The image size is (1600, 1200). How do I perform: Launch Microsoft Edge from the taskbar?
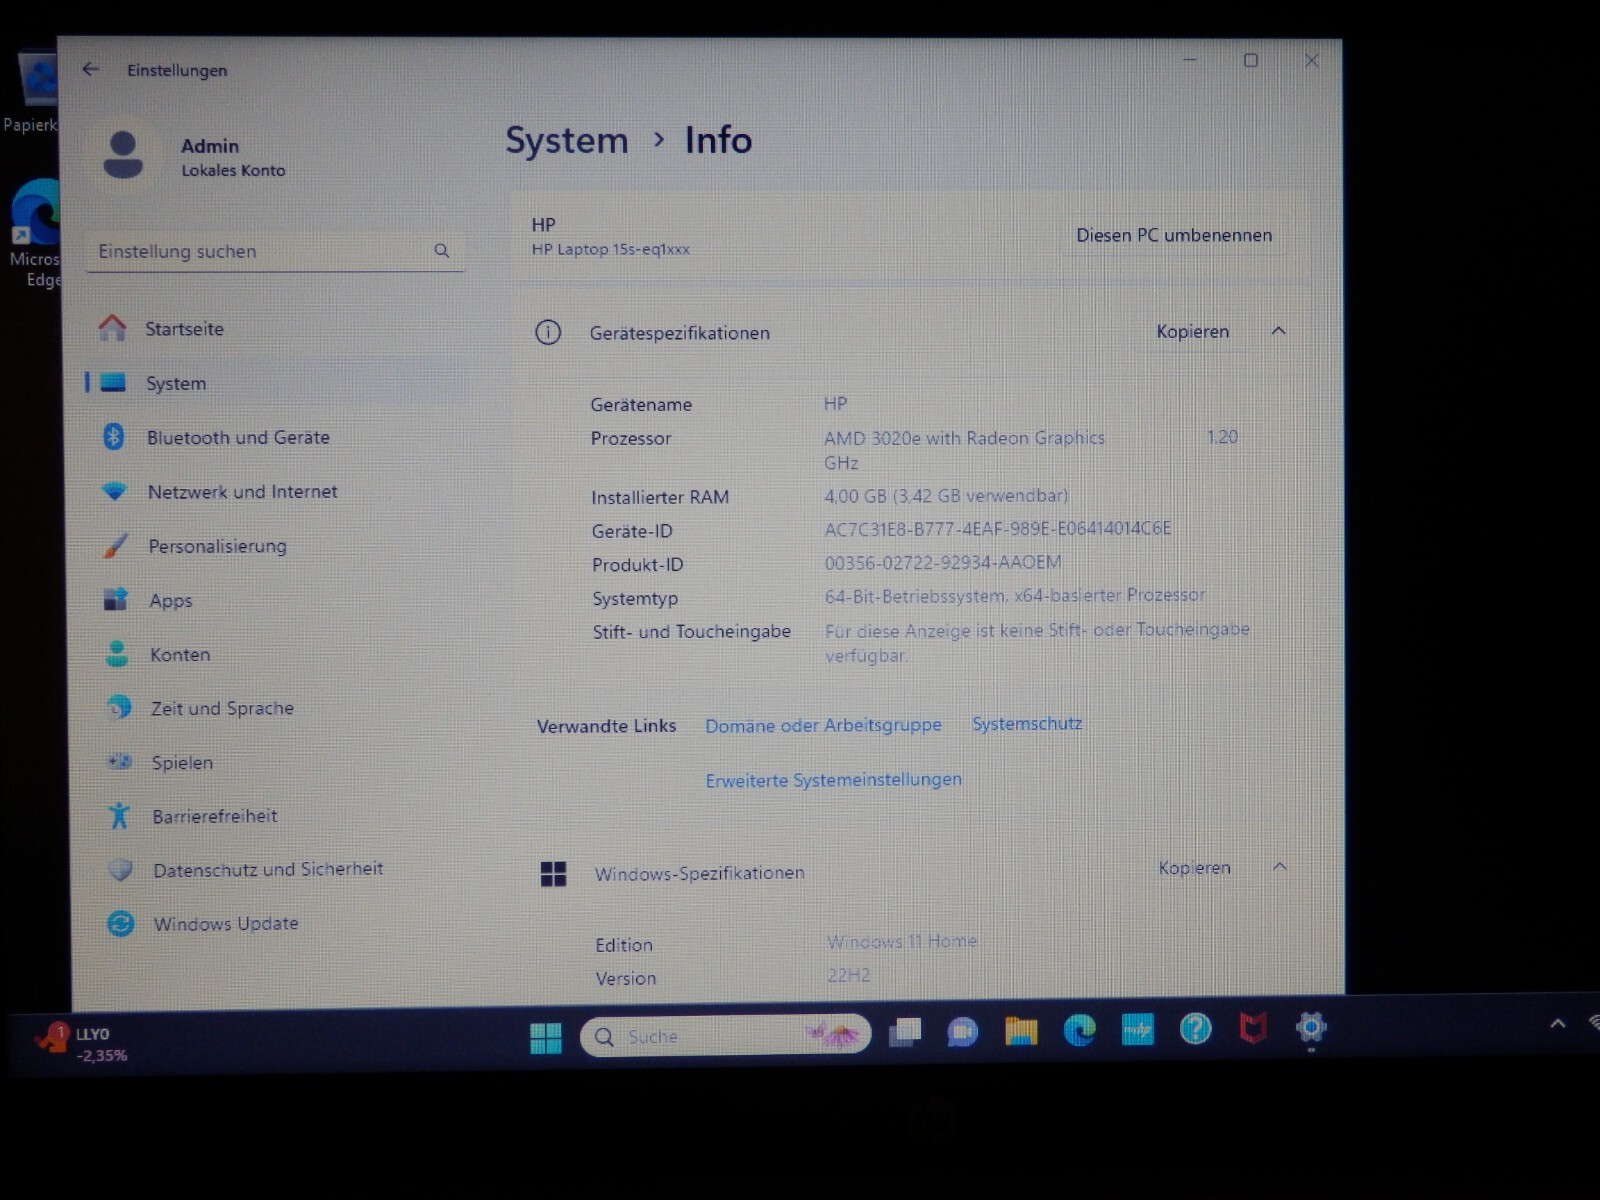[1079, 1029]
